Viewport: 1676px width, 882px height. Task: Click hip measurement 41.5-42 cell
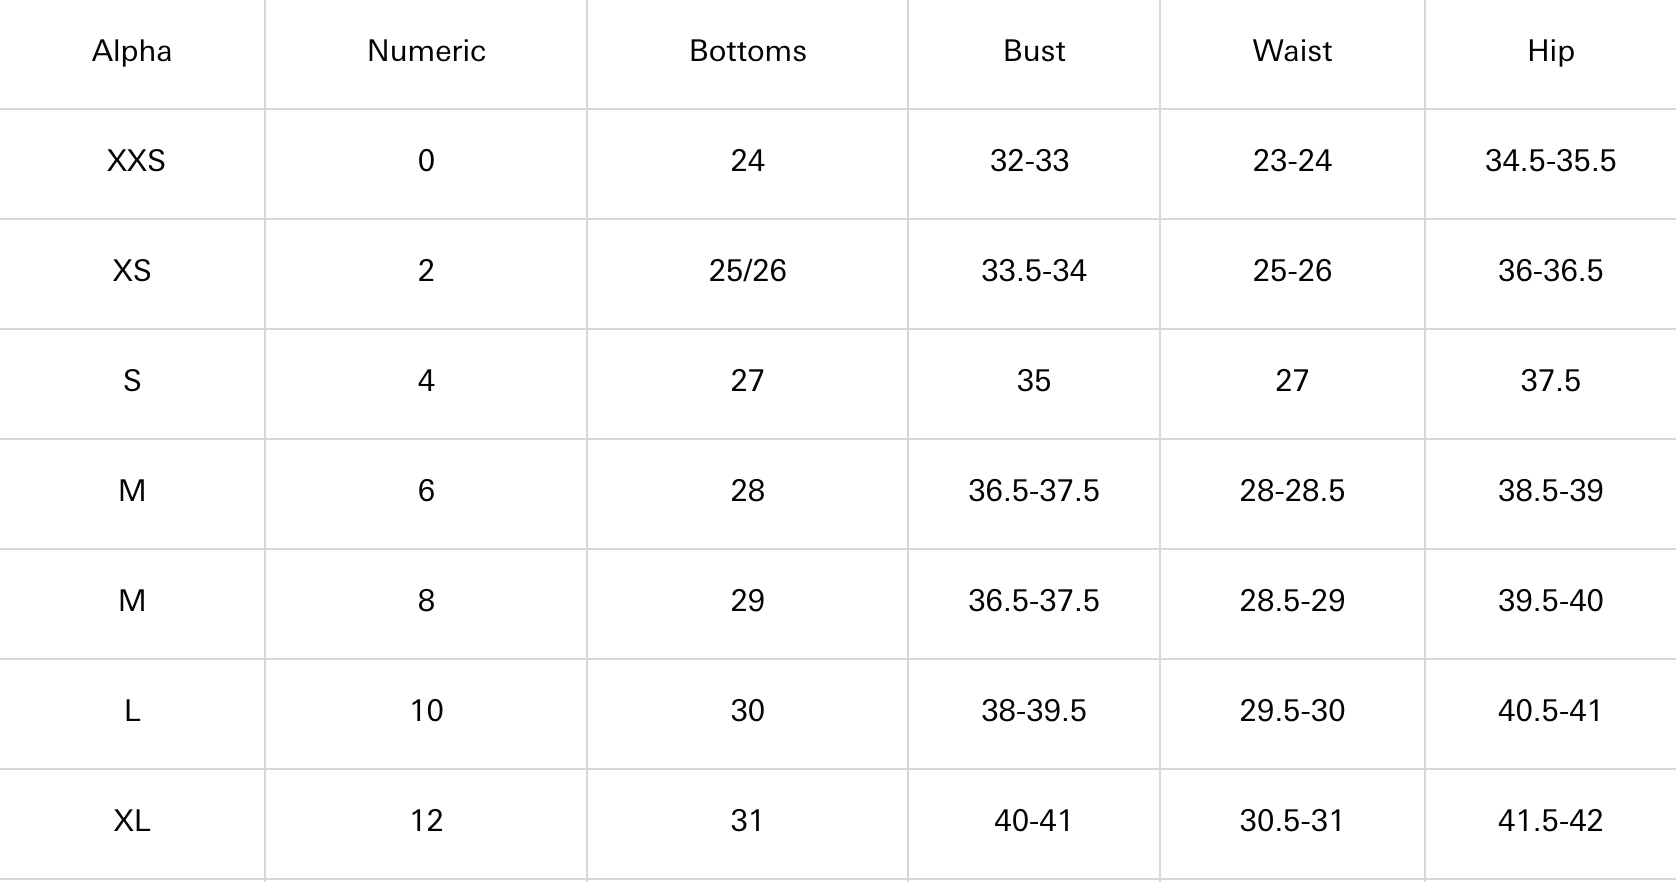[1550, 821]
